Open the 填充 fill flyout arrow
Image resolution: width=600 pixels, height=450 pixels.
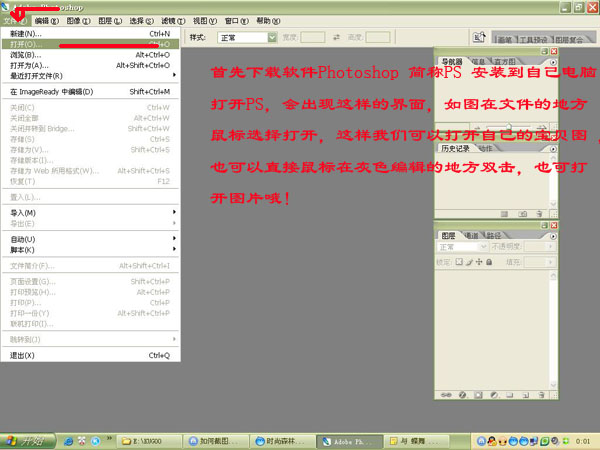tap(550, 262)
